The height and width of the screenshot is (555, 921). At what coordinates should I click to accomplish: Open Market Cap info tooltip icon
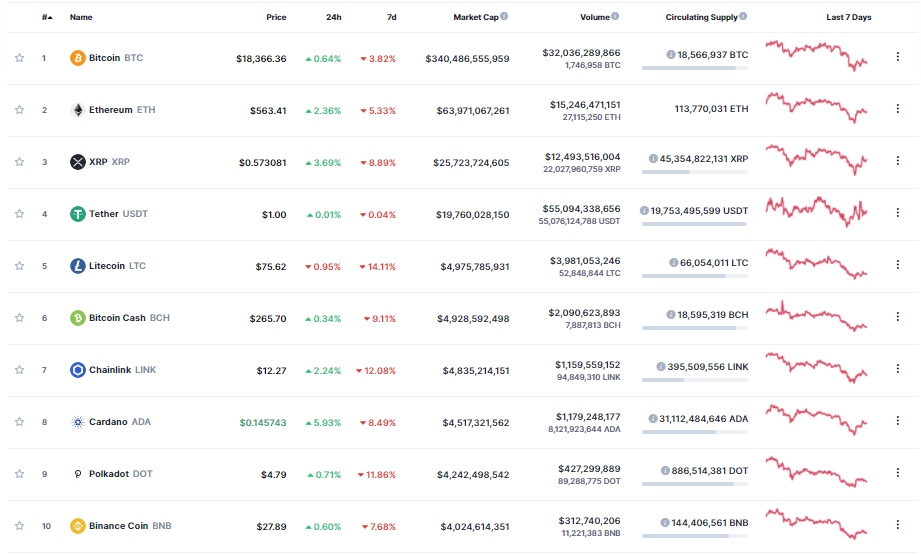(x=504, y=16)
